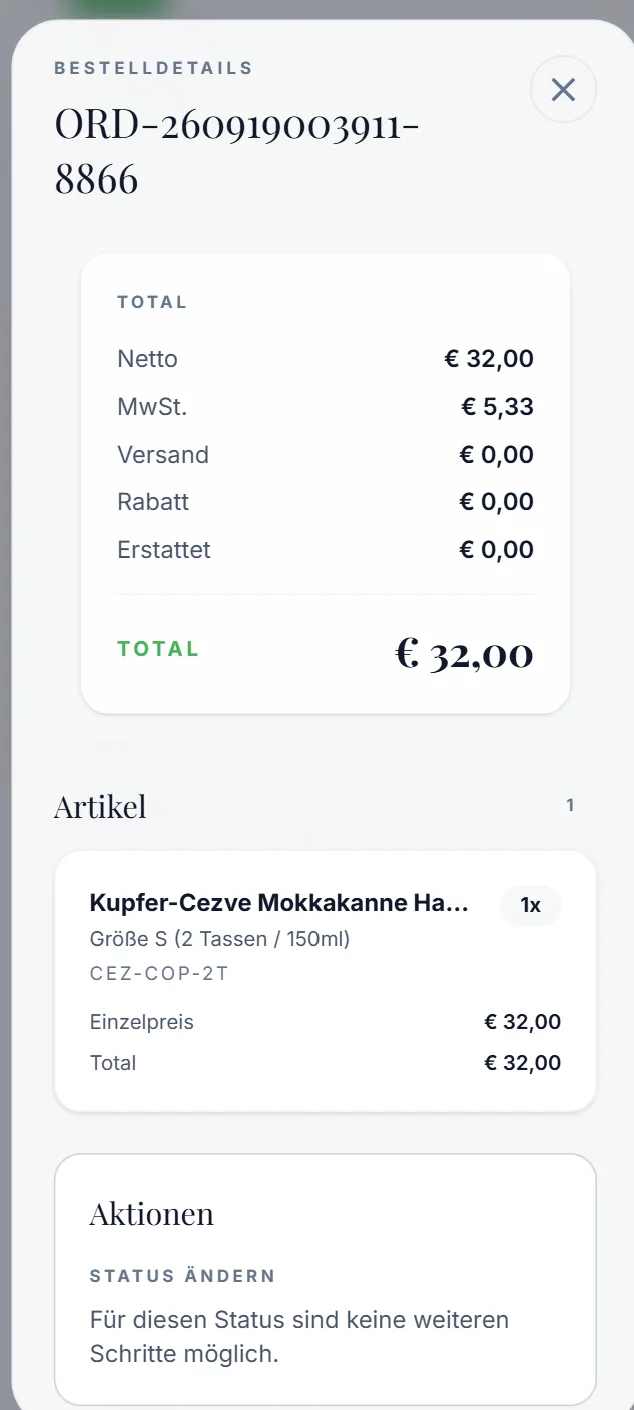Click the variant text Größe S (2 Tassen / 150ml)
The width and height of the screenshot is (634, 1410).
tap(220, 939)
